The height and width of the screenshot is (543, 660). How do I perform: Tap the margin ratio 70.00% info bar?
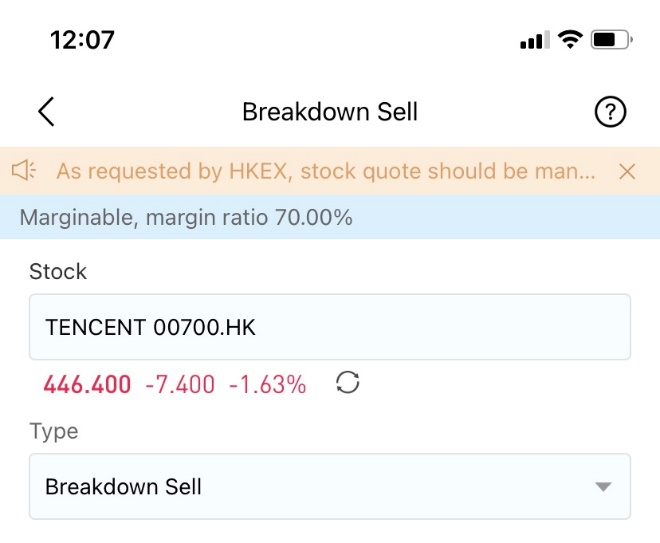pyautogui.click(x=330, y=217)
